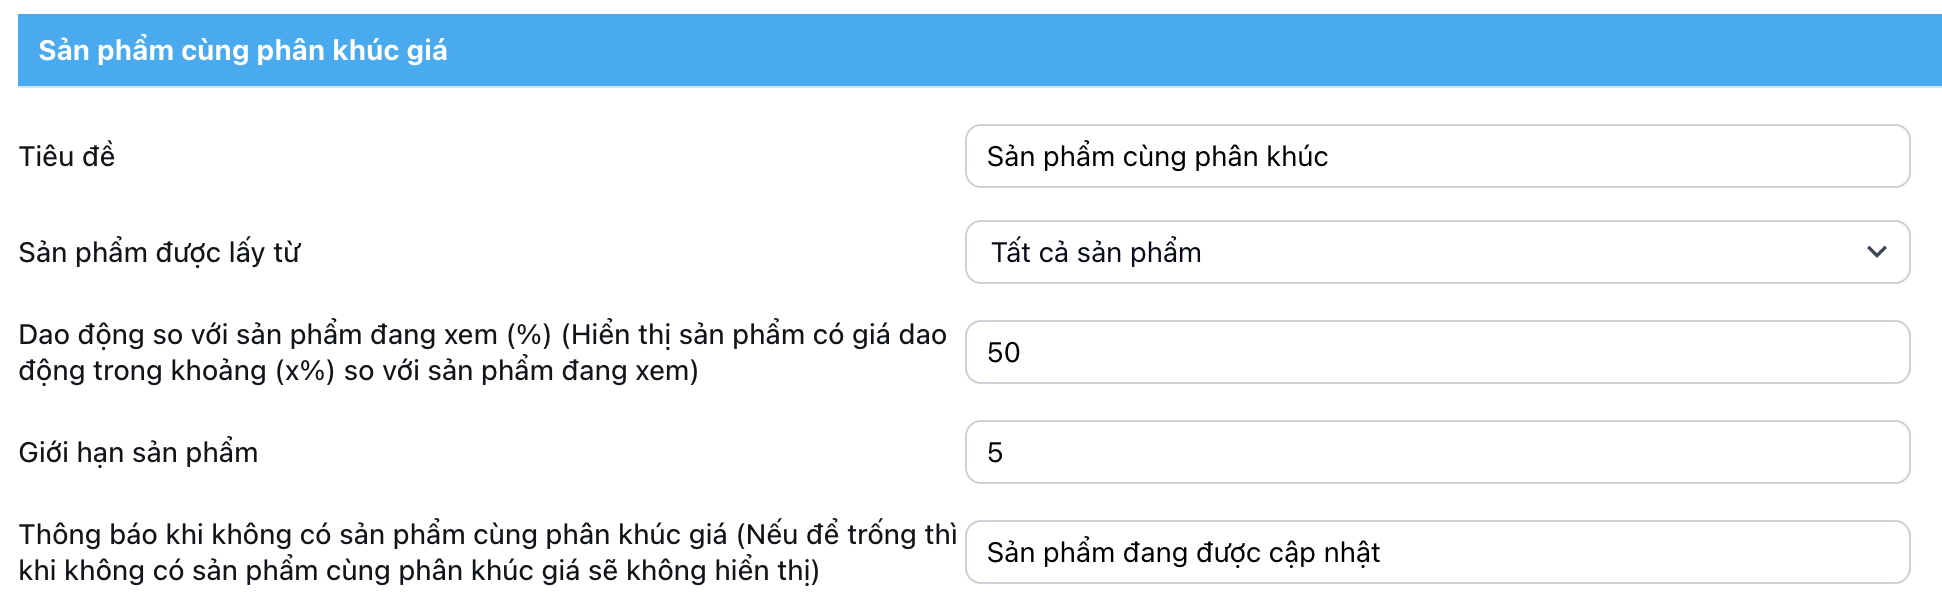This screenshot has height=616, width=1942.
Task: Click the "Tất cả sản phẩm" selected option text
Action: pyautogui.click(x=1096, y=252)
